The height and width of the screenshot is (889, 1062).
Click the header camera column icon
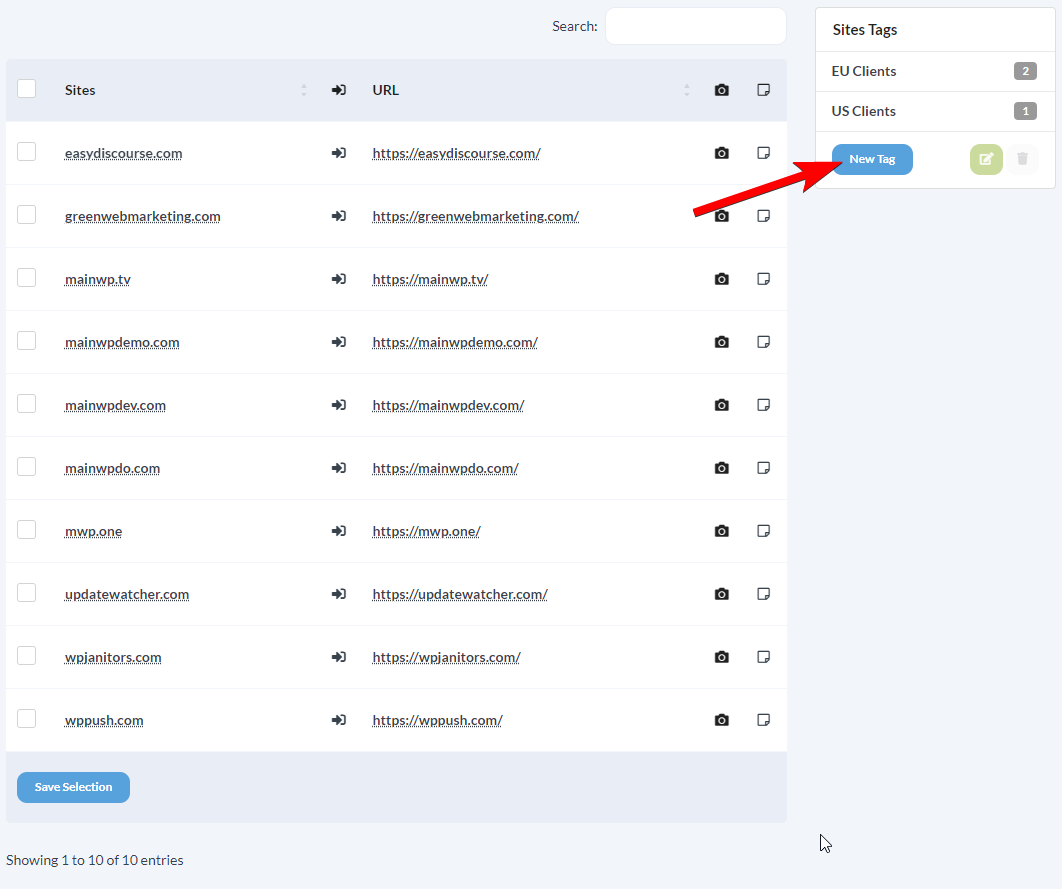(x=721, y=90)
